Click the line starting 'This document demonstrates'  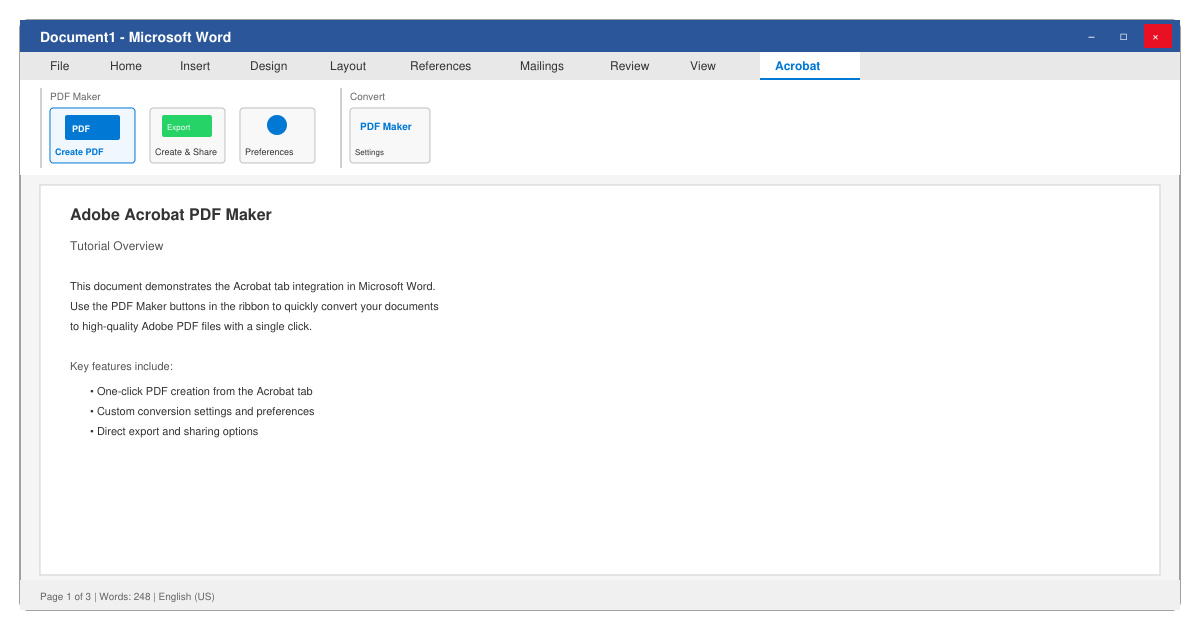coord(253,286)
